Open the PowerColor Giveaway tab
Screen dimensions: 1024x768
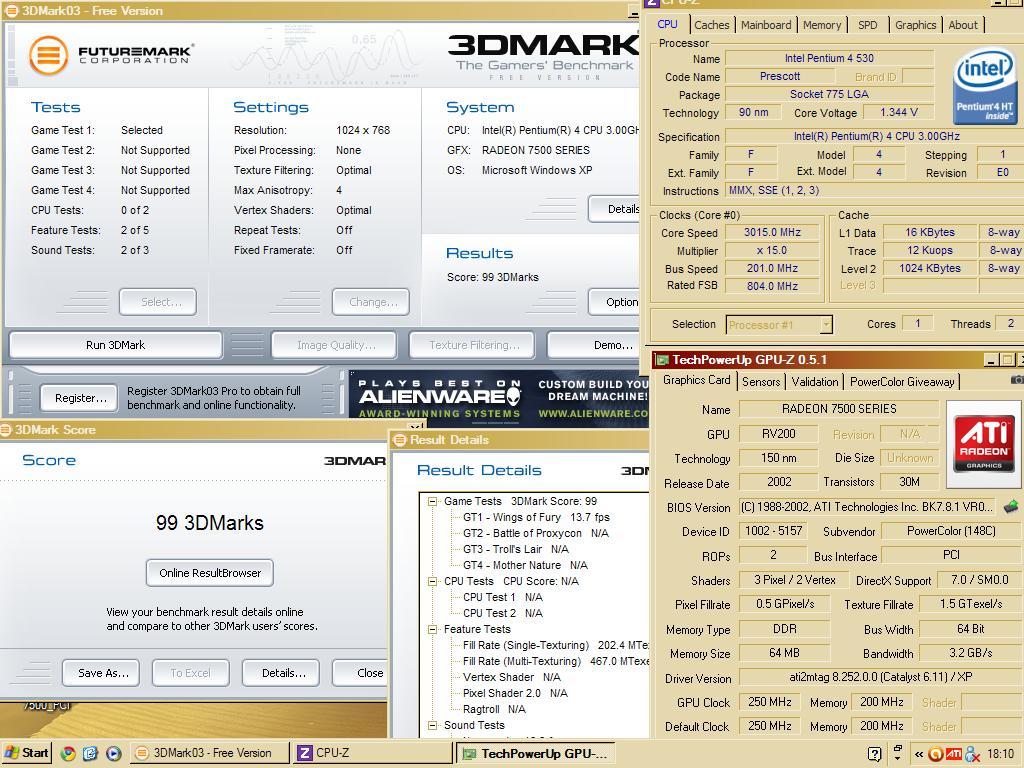click(901, 381)
